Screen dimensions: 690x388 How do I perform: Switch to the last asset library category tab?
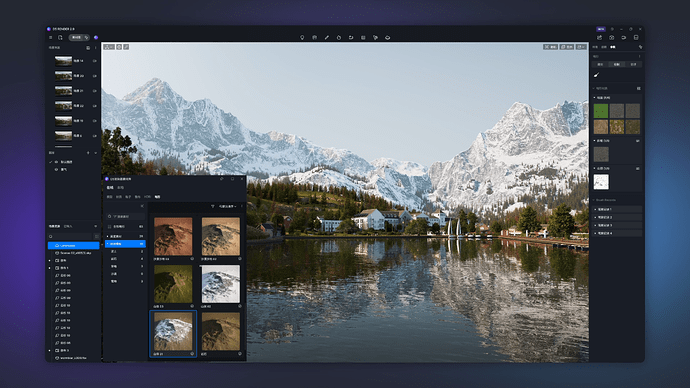tap(158, 197)
